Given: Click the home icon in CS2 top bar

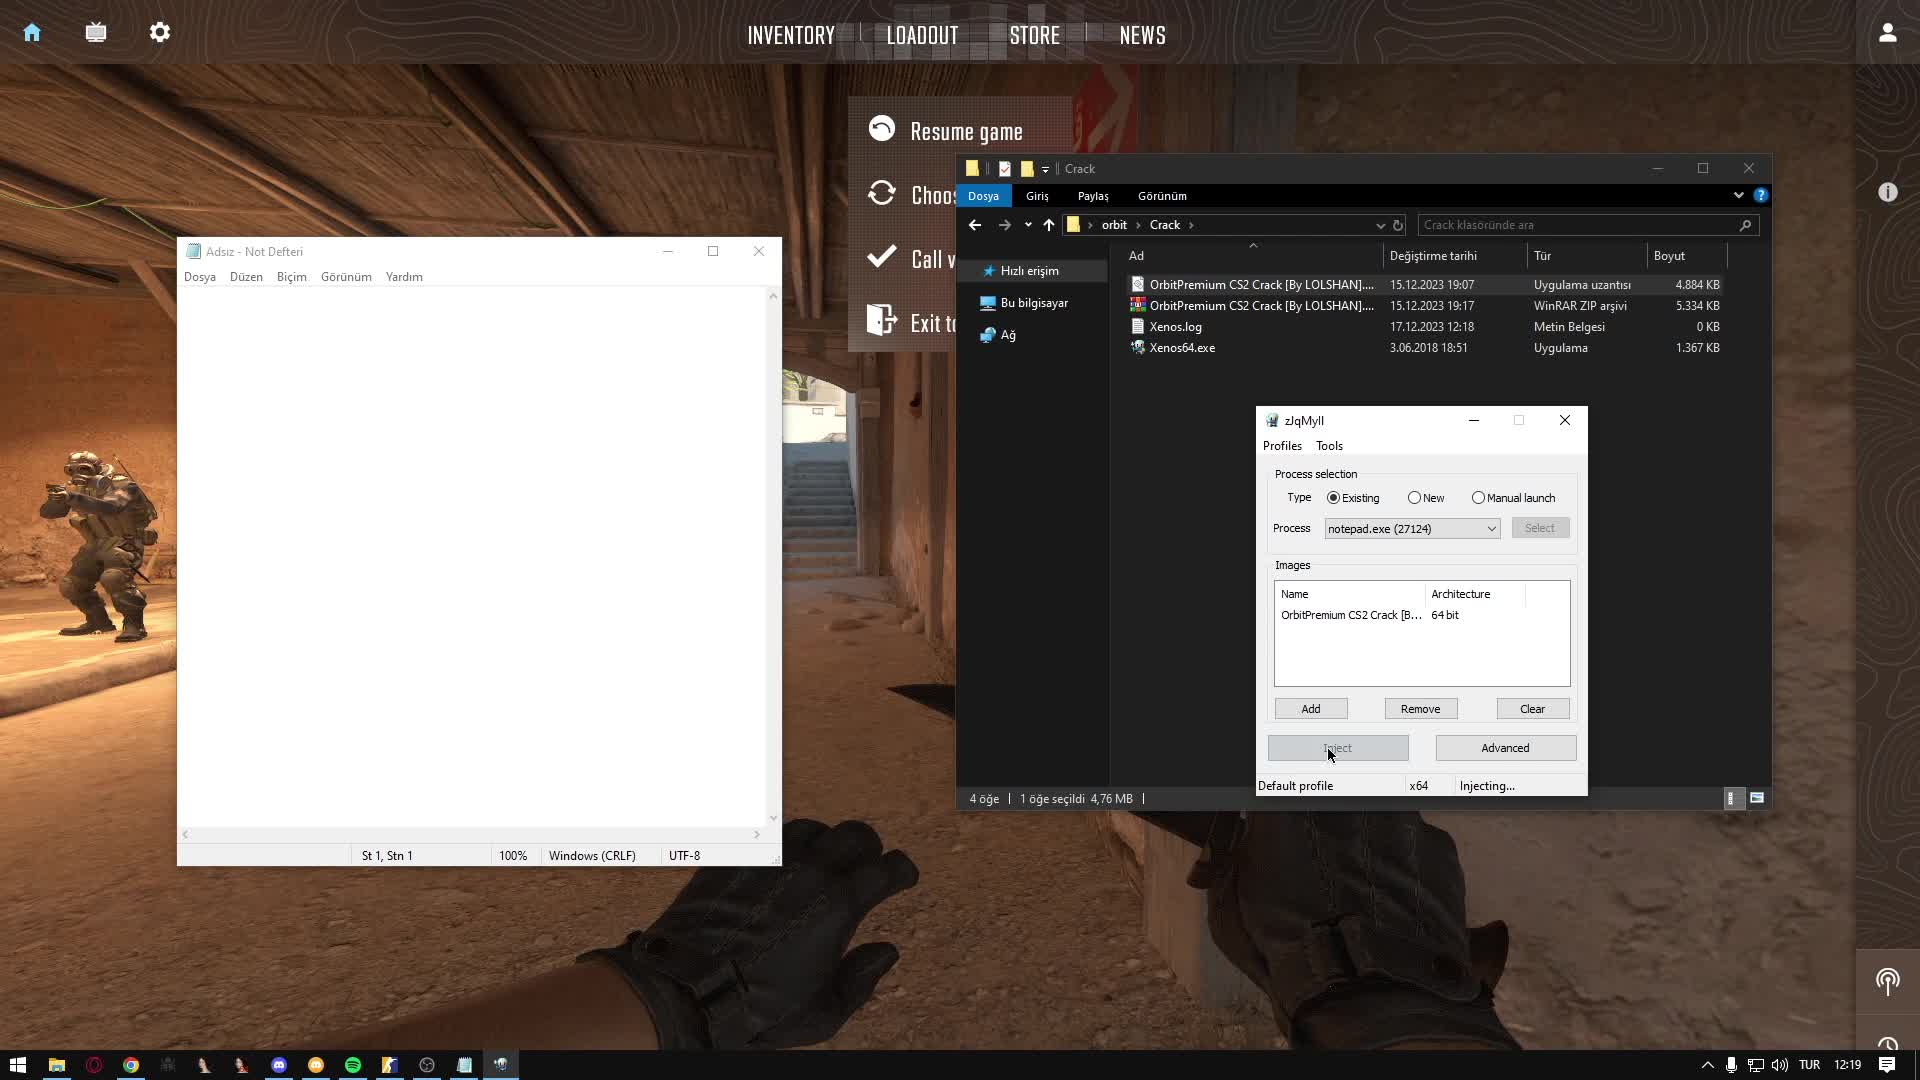Looking at the screenshot, I should click(32, 32).
